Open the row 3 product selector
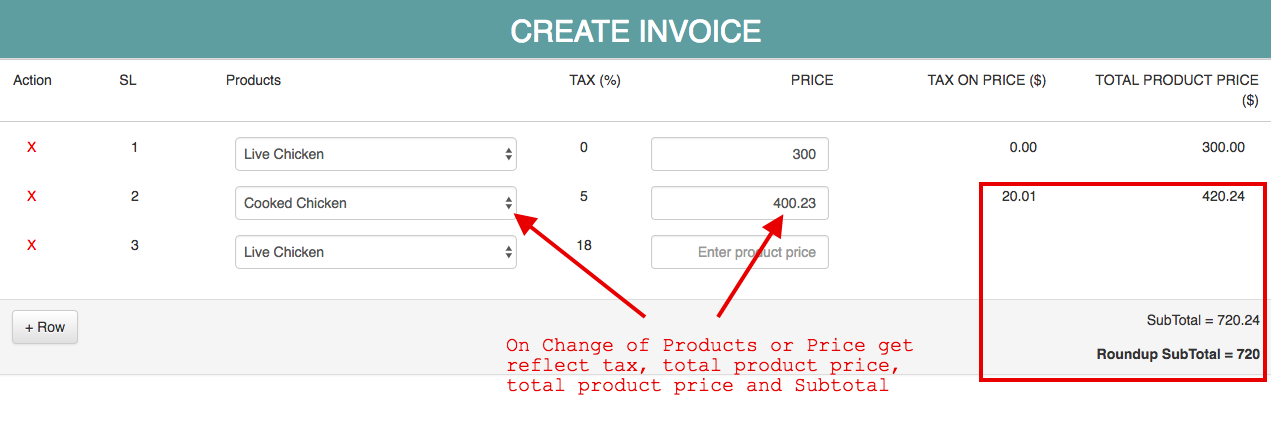Screen dimensions: 1271x439 (376, 252)
